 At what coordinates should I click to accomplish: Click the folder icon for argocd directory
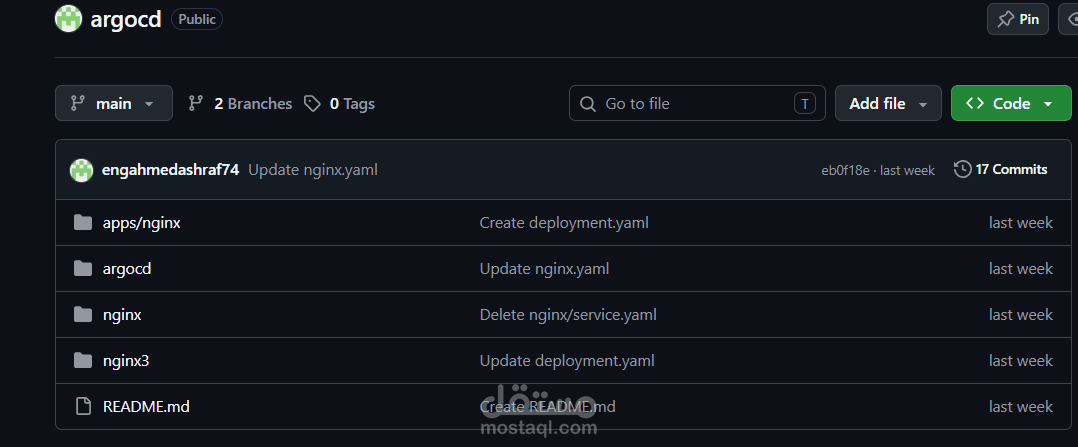tap(82, 268)
